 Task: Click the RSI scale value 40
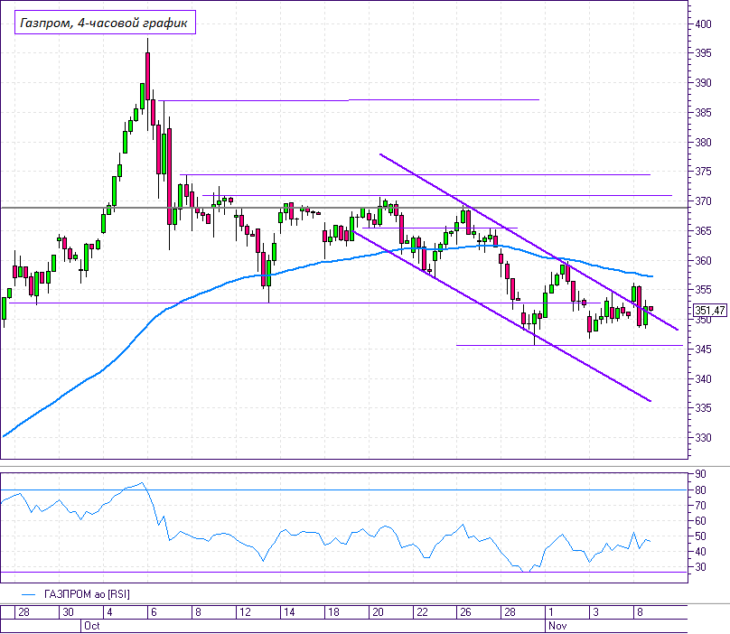[x=700, y=552]
